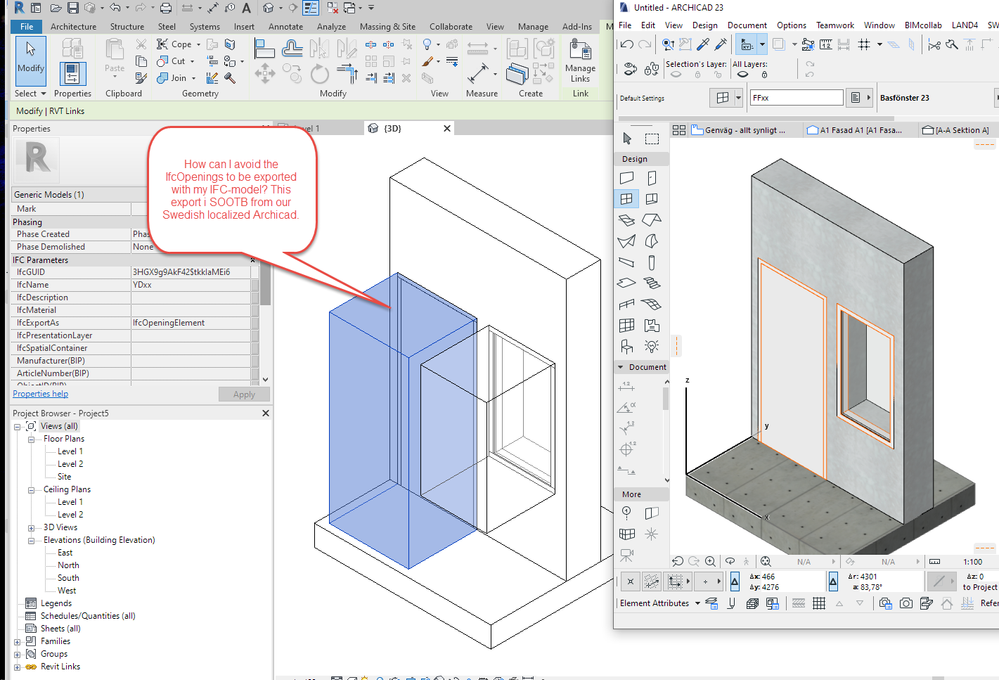
Task: Collapse Floor Plans node in Project Browser
Action: click(31, 439)
